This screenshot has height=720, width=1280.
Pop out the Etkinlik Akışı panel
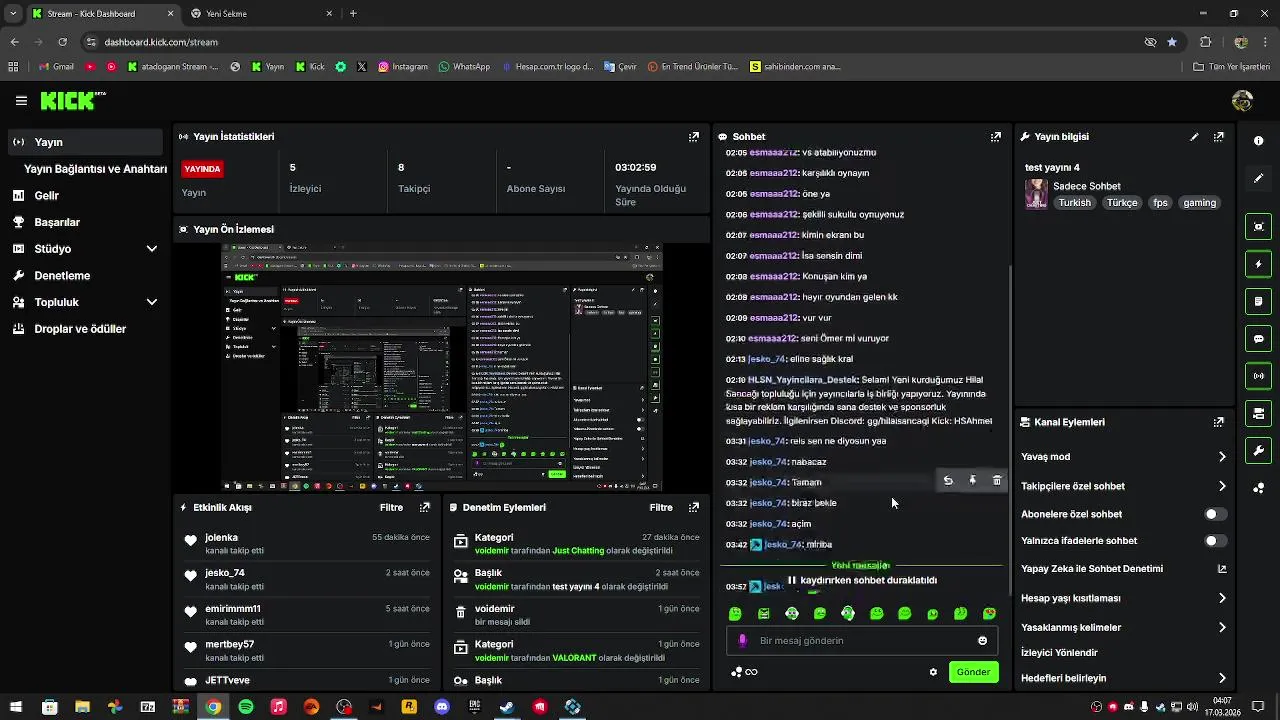tap(425, 508)
